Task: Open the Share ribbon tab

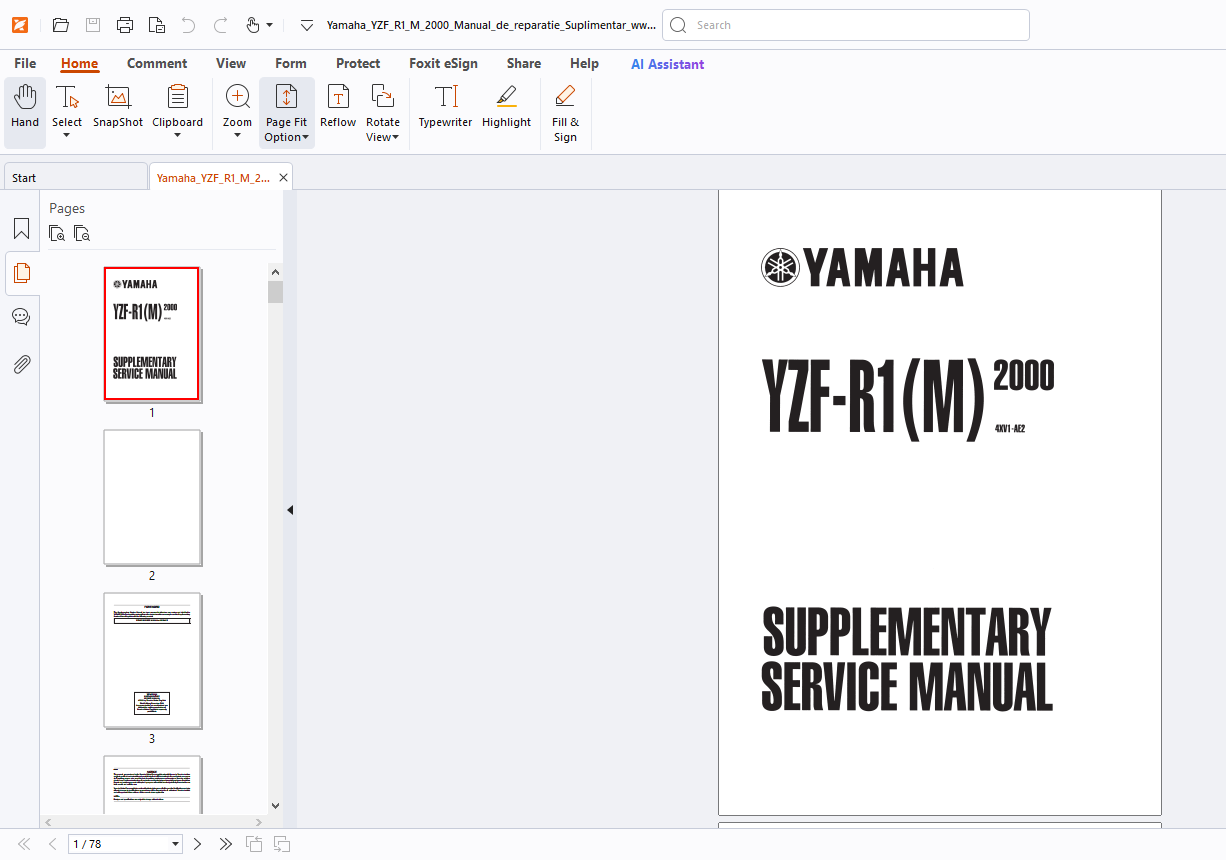Action: [524, 63]
